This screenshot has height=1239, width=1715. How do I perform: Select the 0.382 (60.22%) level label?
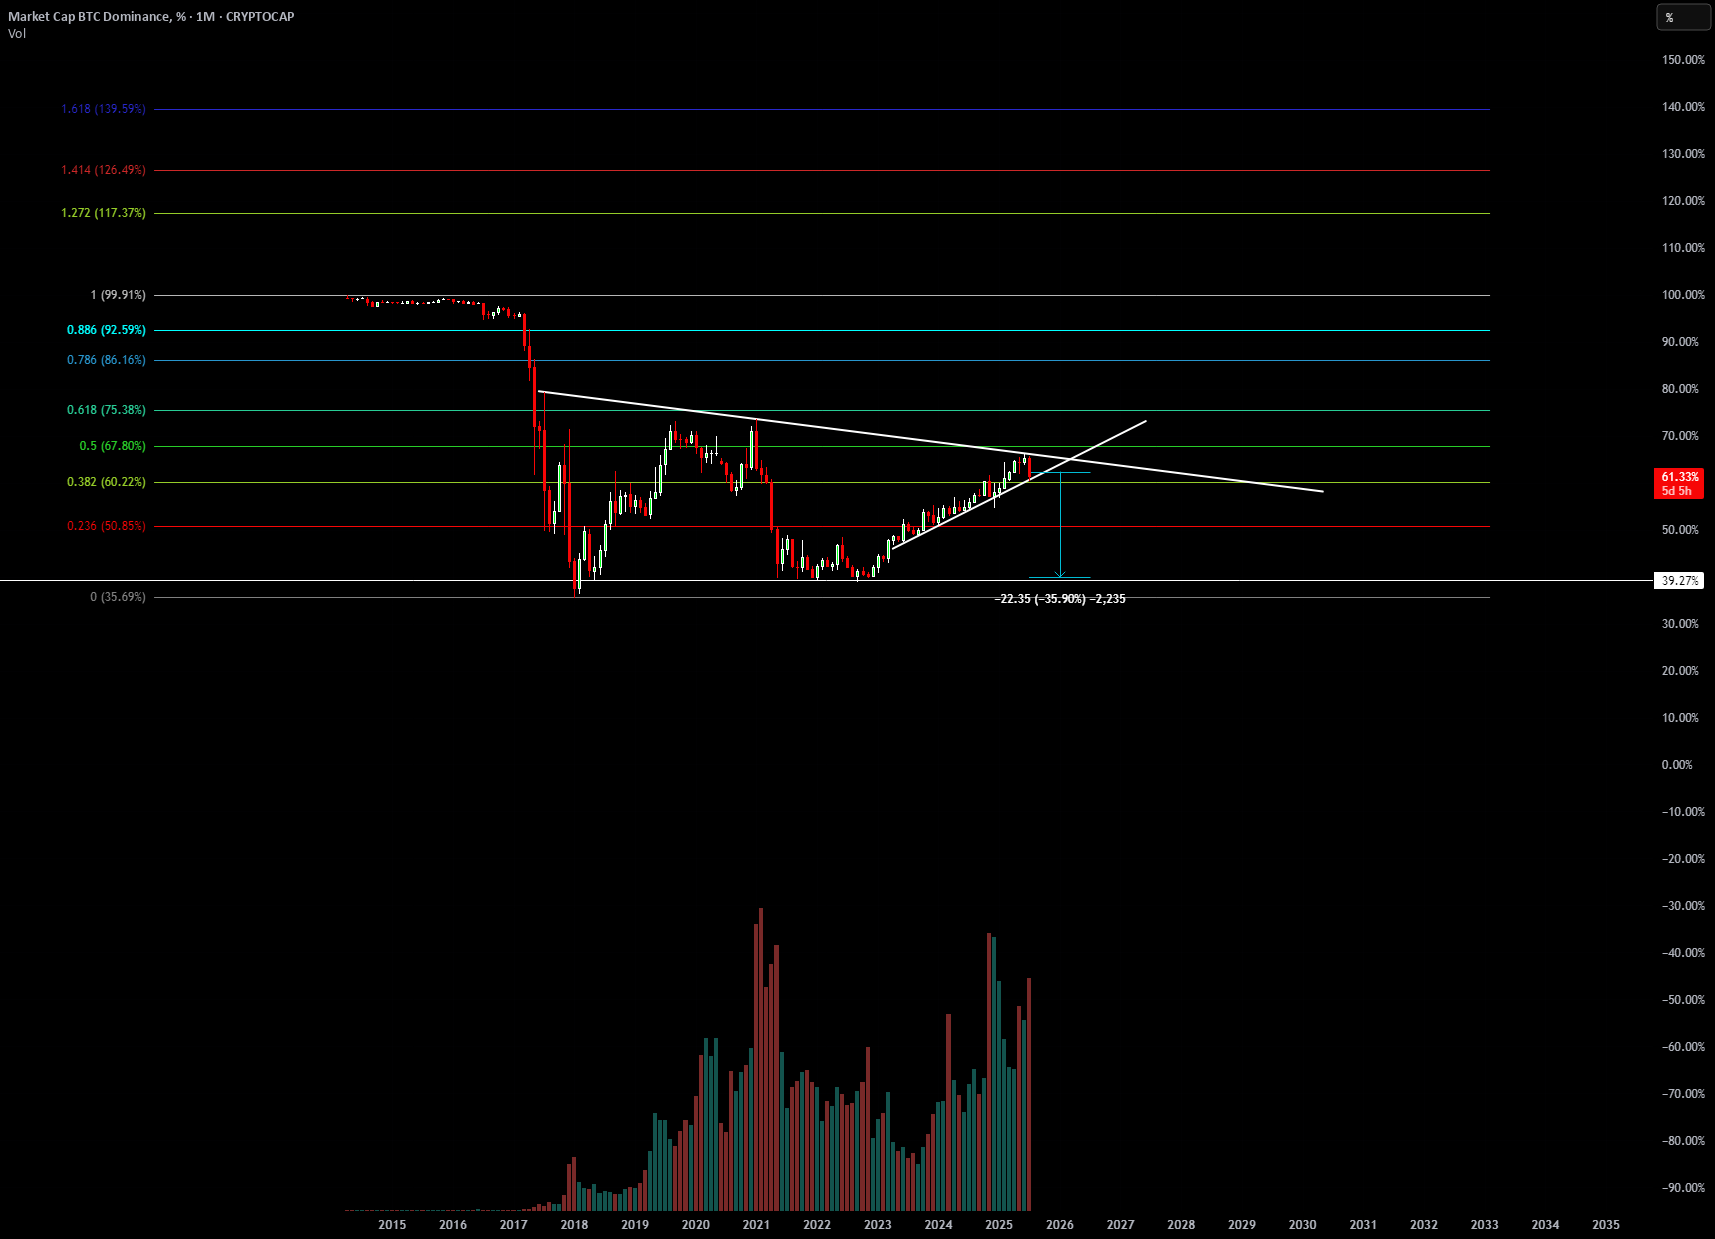coord(107,482)
